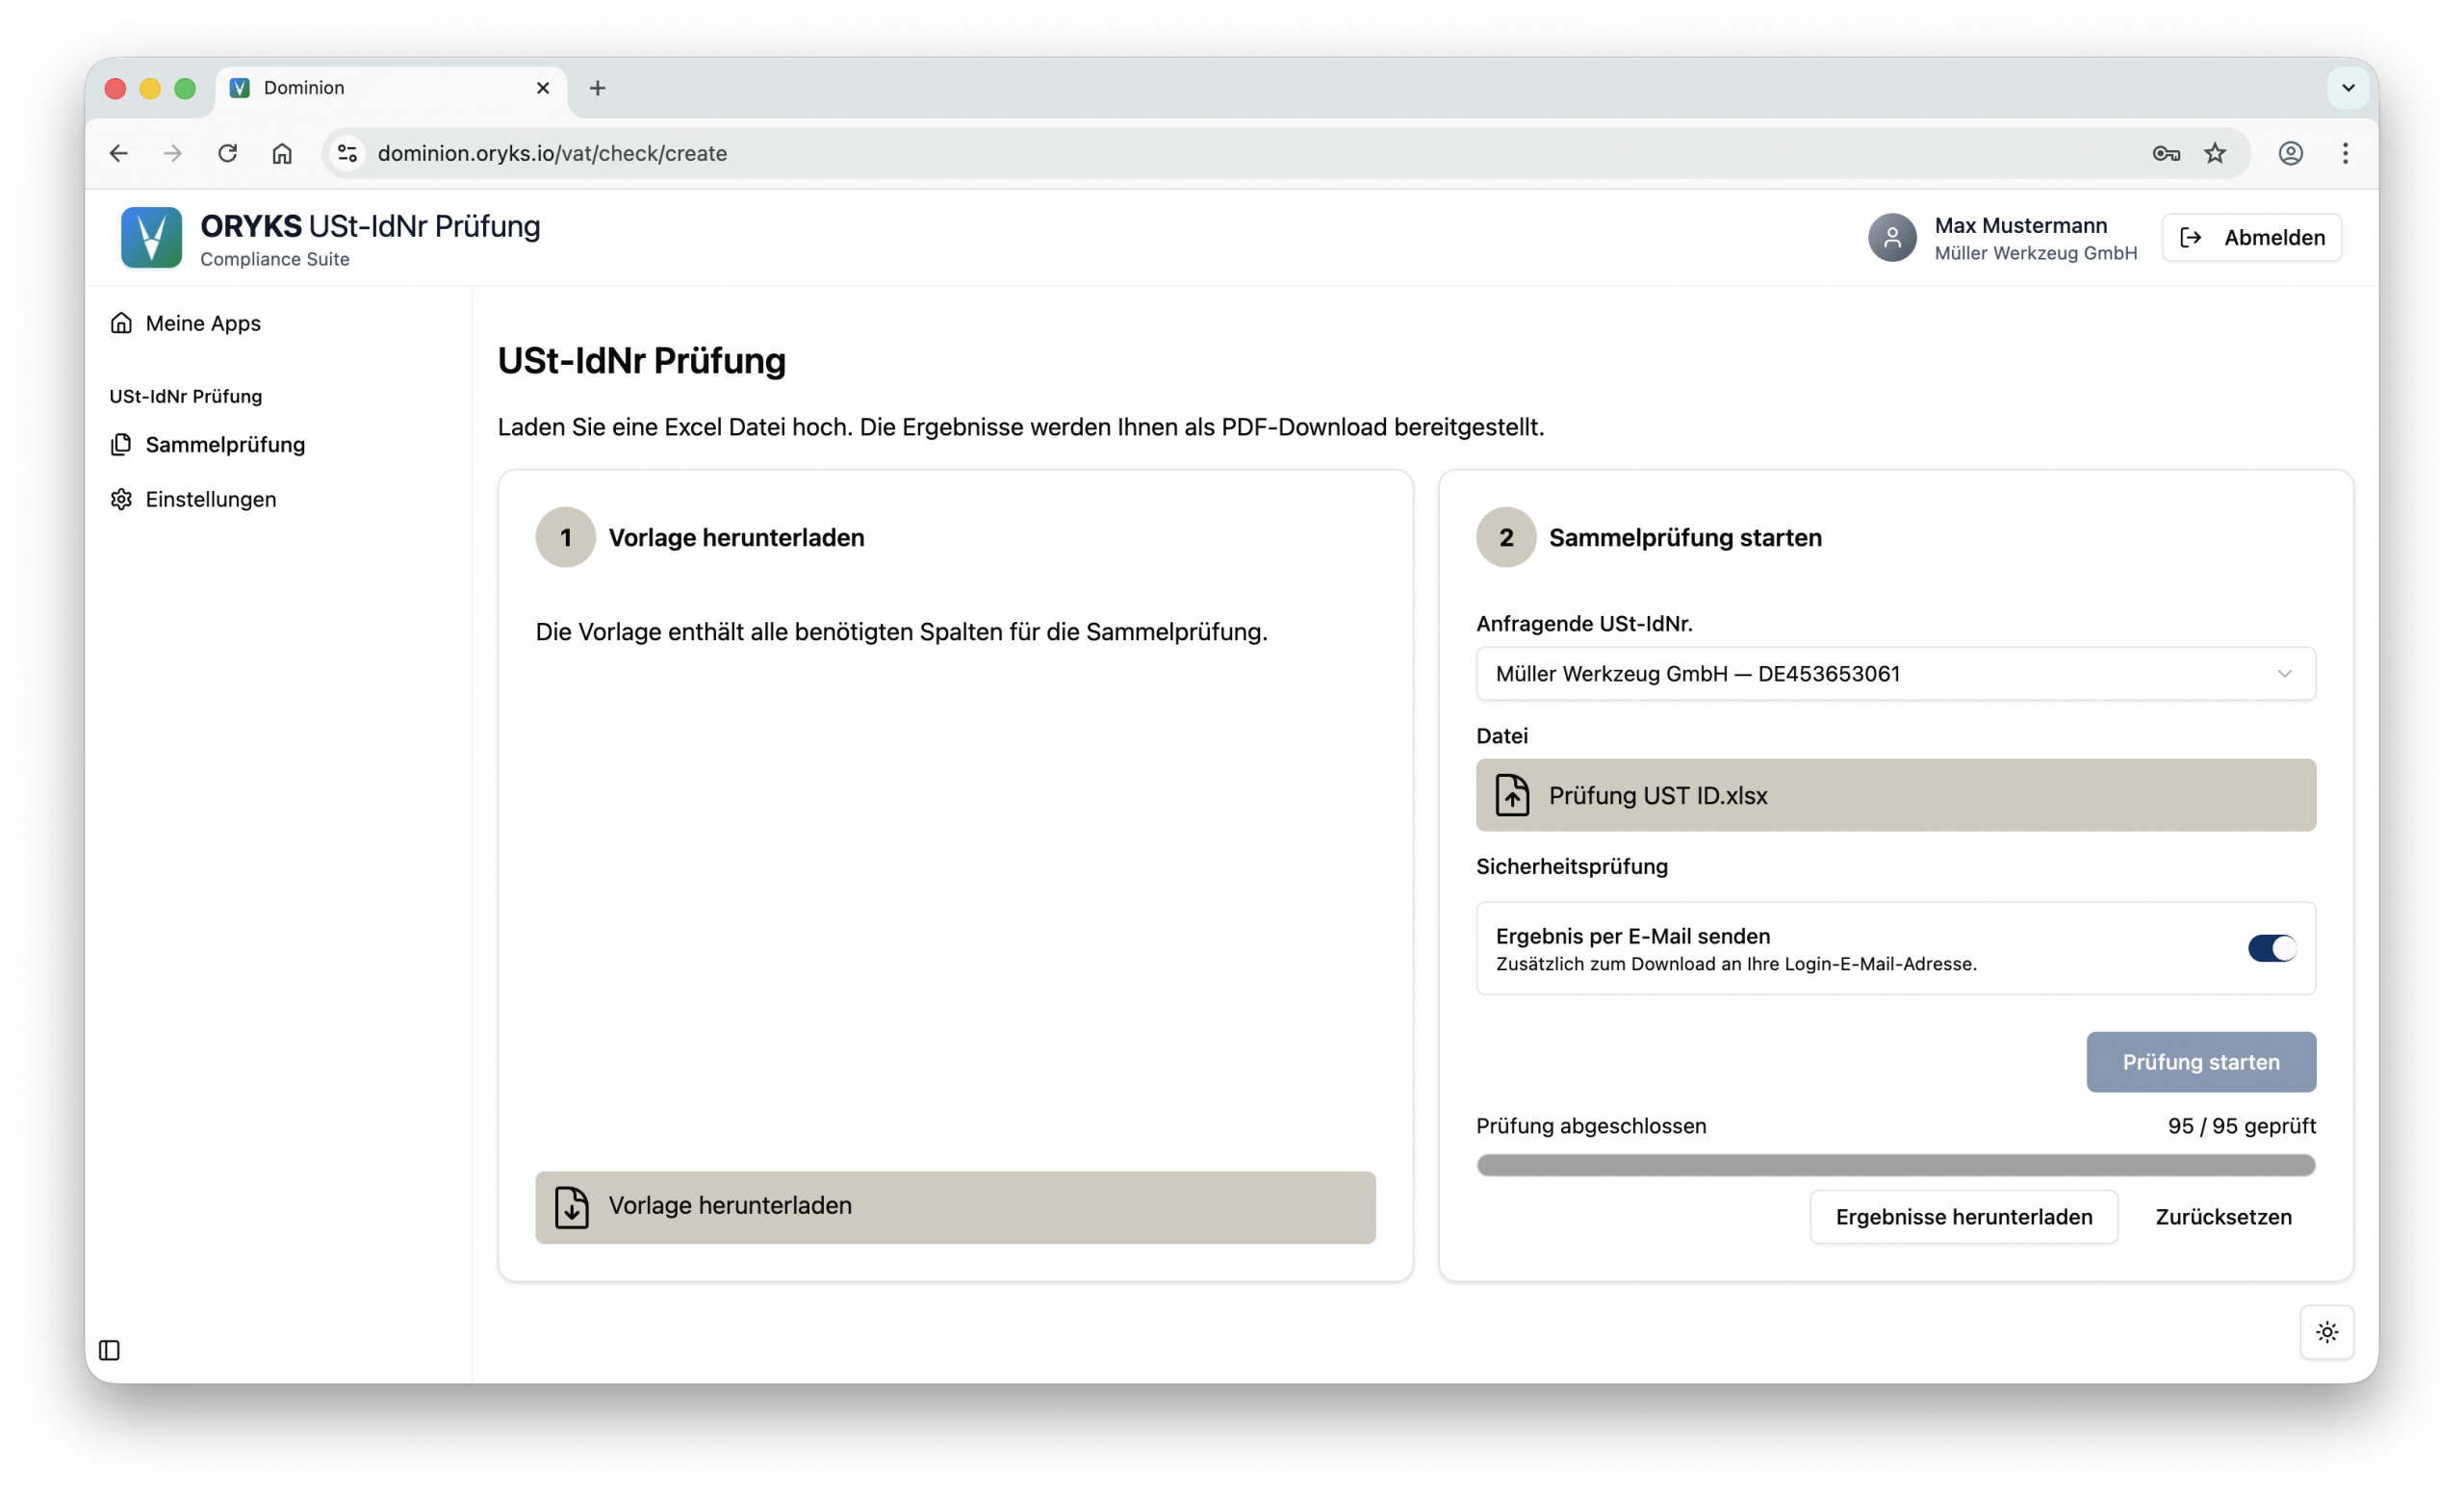Click Zurücksetzen button
The height and width of the screenshot is (1496, 2464).
pyautogui.click(x=2223, y=1217)
